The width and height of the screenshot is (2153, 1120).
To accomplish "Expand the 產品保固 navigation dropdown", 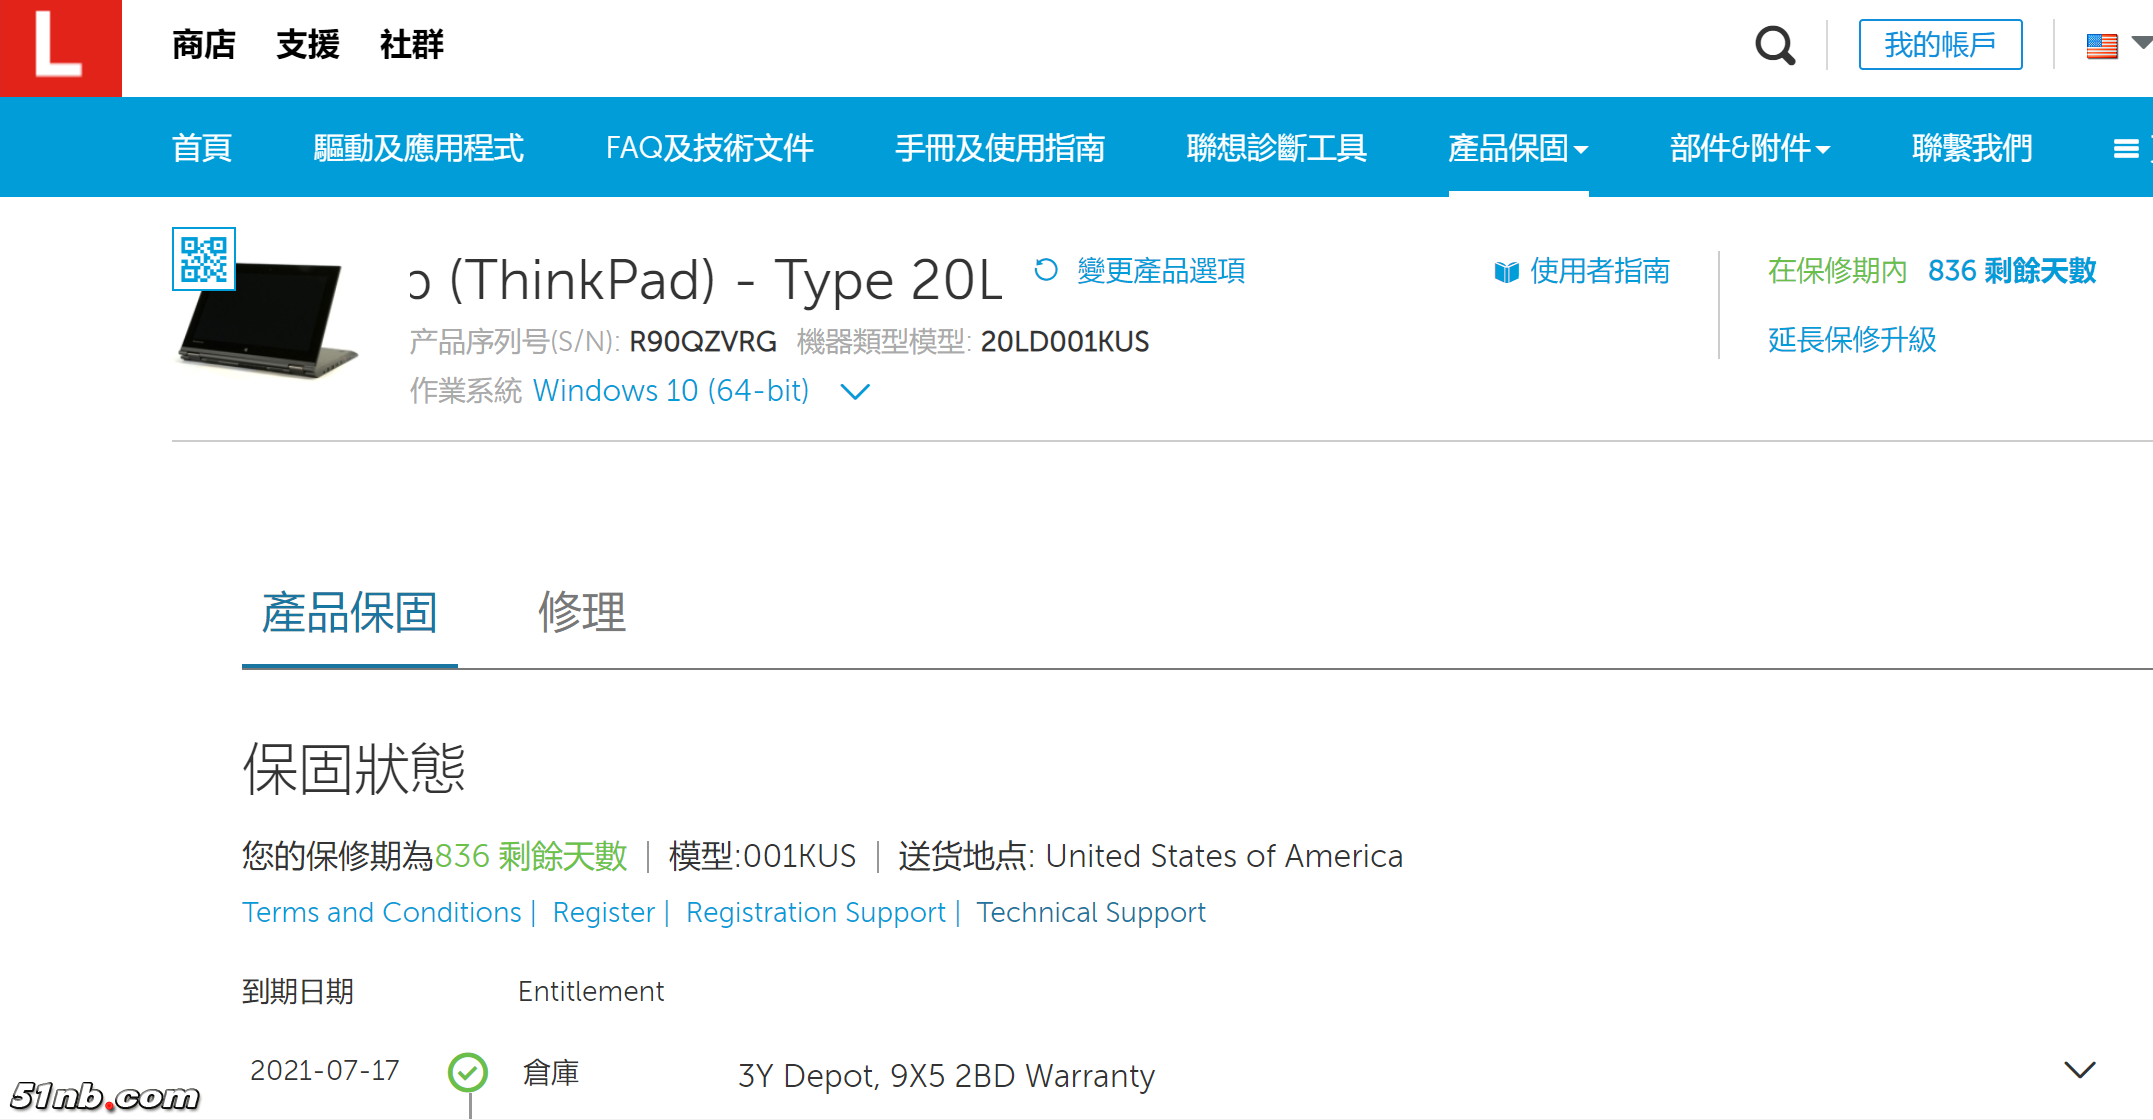I will tap(1517, 149).
